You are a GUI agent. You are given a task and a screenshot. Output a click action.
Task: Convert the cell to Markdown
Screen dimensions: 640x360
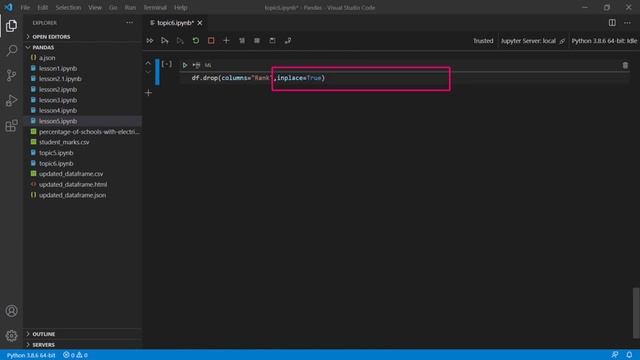[x=208, y=65]
